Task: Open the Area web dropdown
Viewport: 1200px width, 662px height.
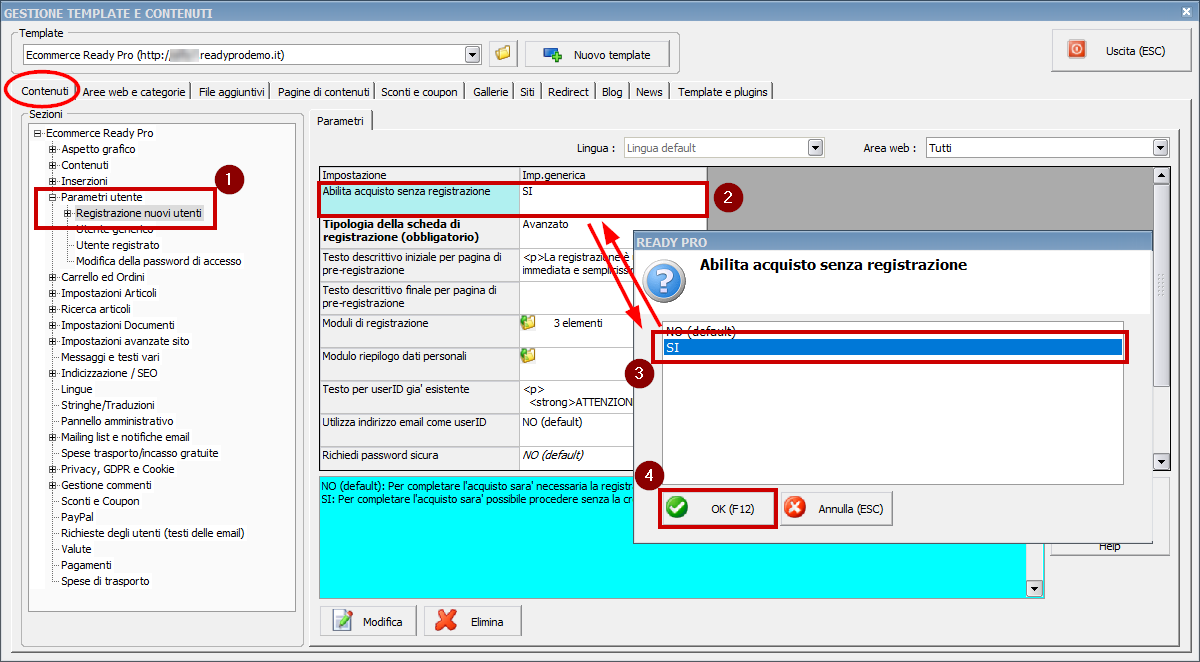Action: point(1160,148)
